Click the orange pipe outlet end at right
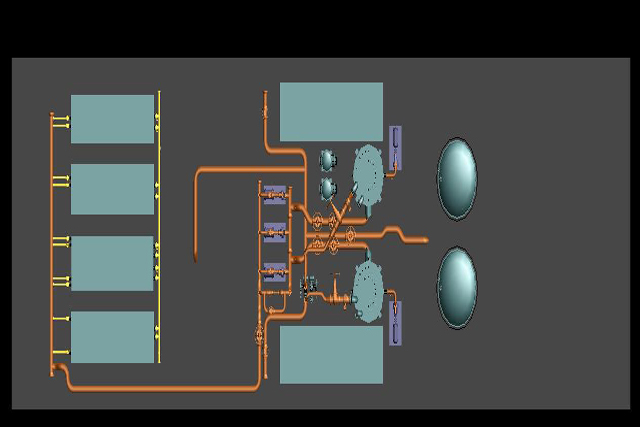This screenshot has width=640, height=427. [x=425, y=240]
